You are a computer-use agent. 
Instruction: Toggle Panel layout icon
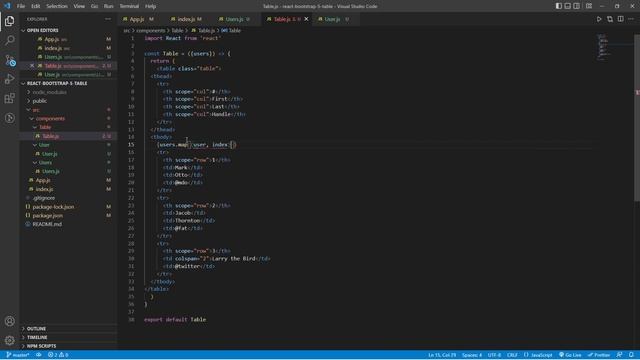pyautogui.click(x=567, y=6)
